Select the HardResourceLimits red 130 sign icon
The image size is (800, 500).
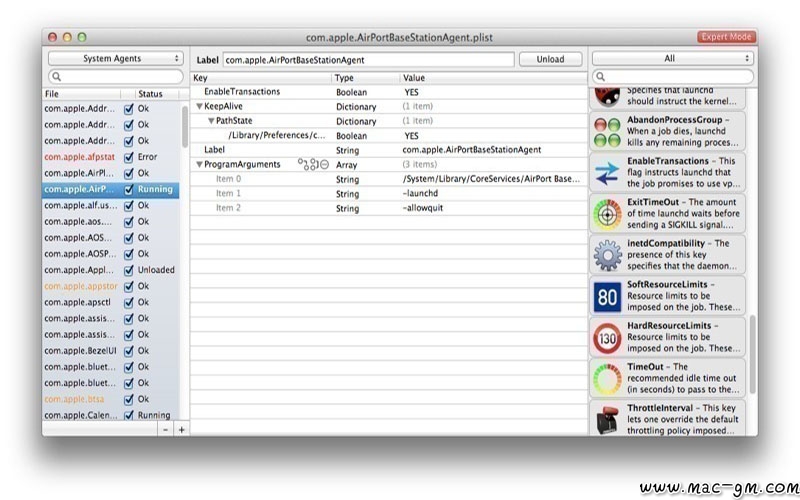pos(607,338)
